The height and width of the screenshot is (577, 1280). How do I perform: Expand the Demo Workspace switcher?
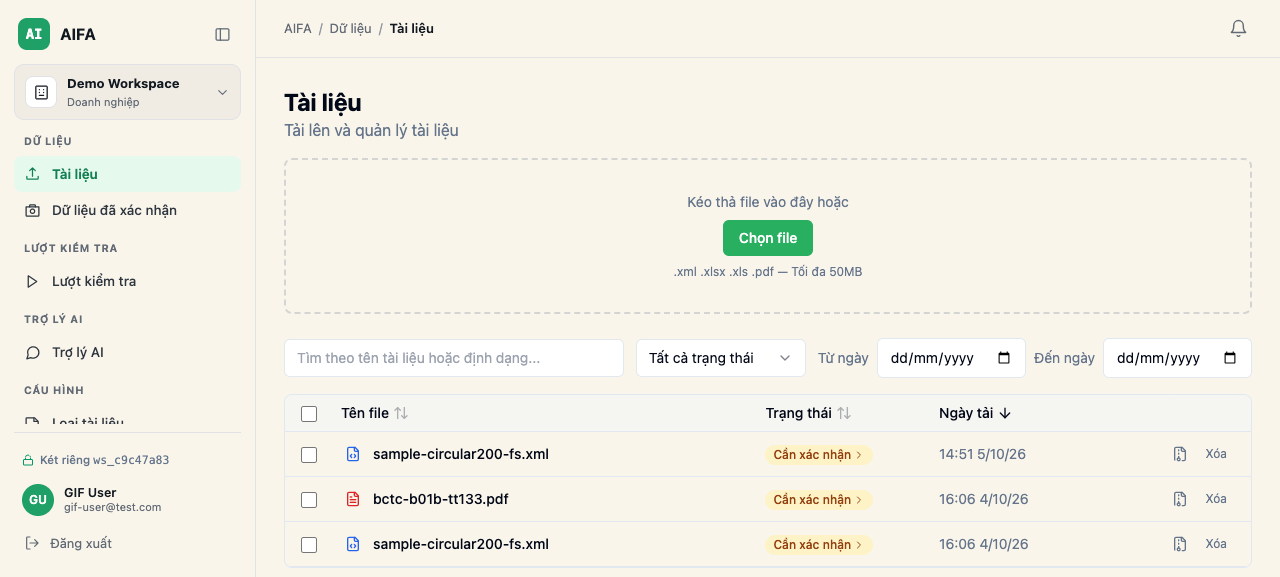pyautogui.click(x=127, y=92)
